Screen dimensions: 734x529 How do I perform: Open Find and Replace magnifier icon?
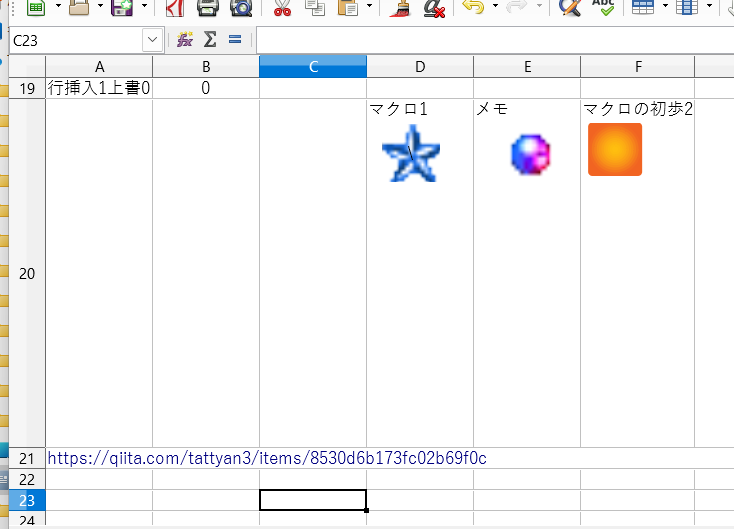point(570,7)
